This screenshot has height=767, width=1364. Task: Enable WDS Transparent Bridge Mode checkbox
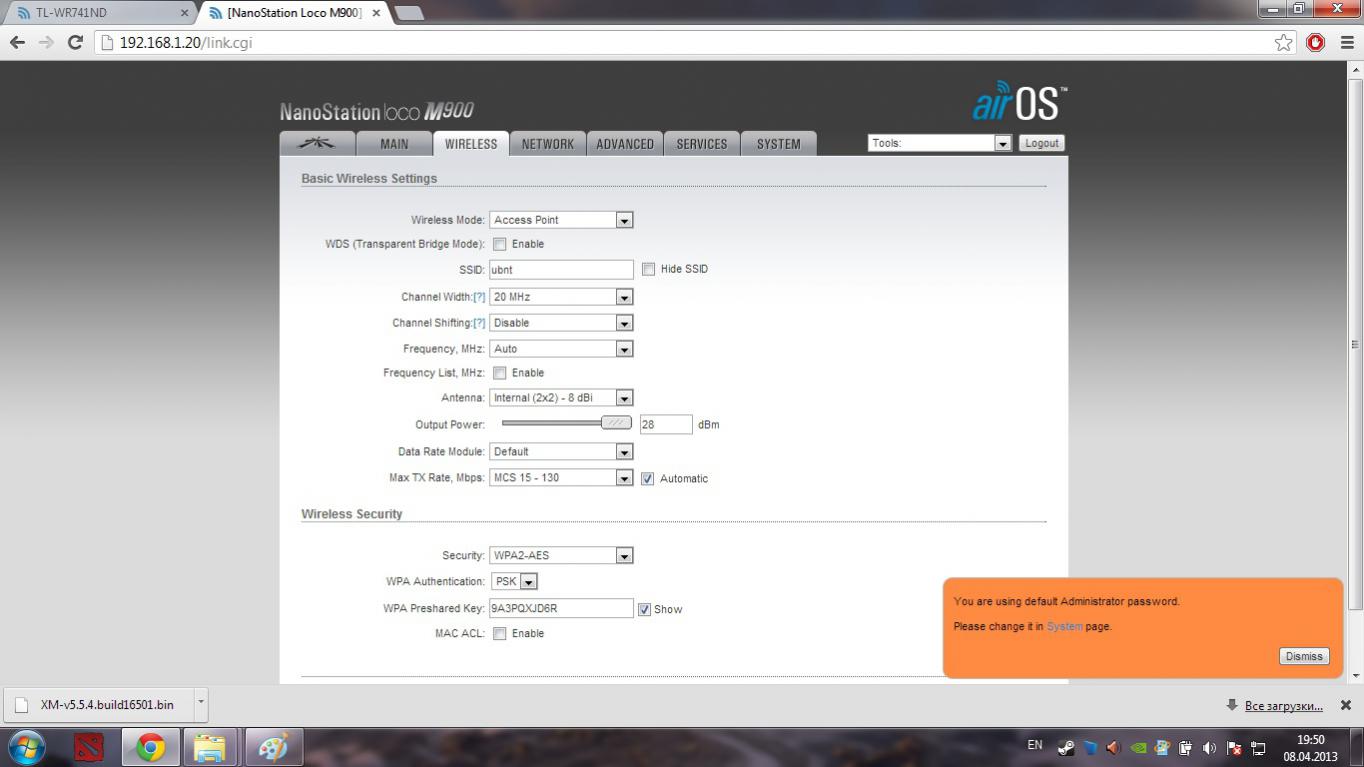coord(499,244)
